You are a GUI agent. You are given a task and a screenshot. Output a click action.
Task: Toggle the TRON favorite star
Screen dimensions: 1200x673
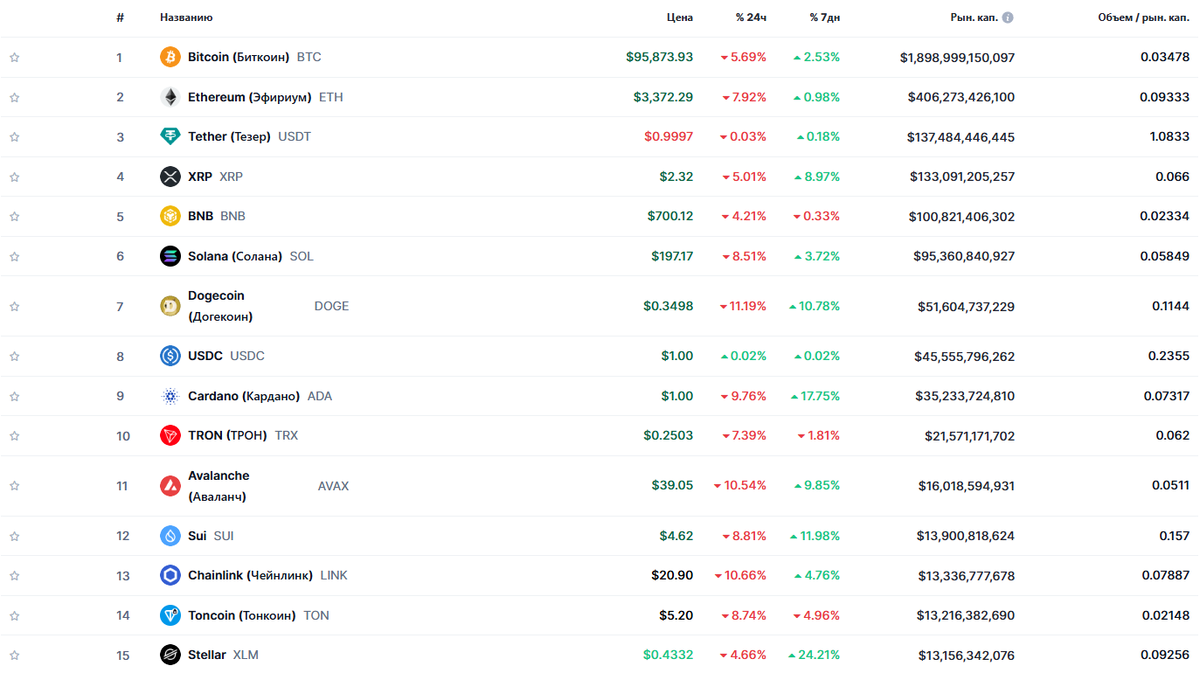coord(15,436)
